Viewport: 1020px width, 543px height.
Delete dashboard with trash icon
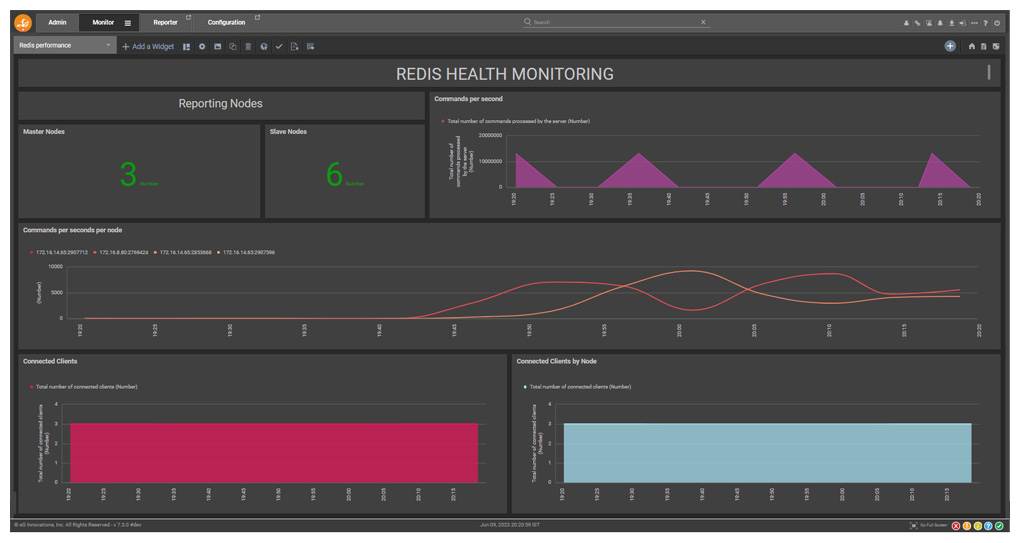tap(248, 47)
